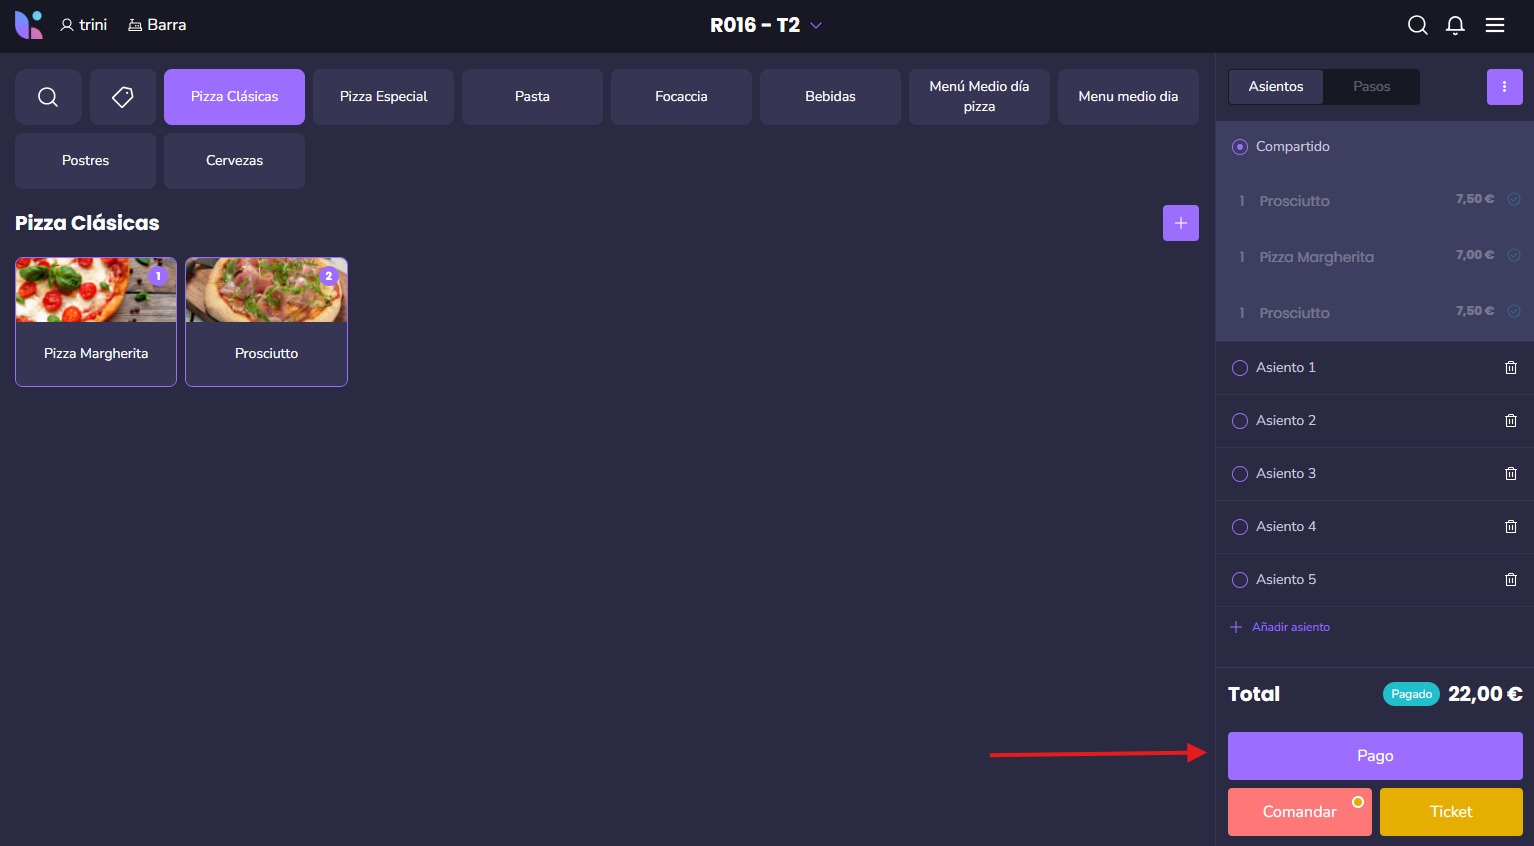
Task: Select the Asiento 5 radio button
Action: tap(1240, 580)
